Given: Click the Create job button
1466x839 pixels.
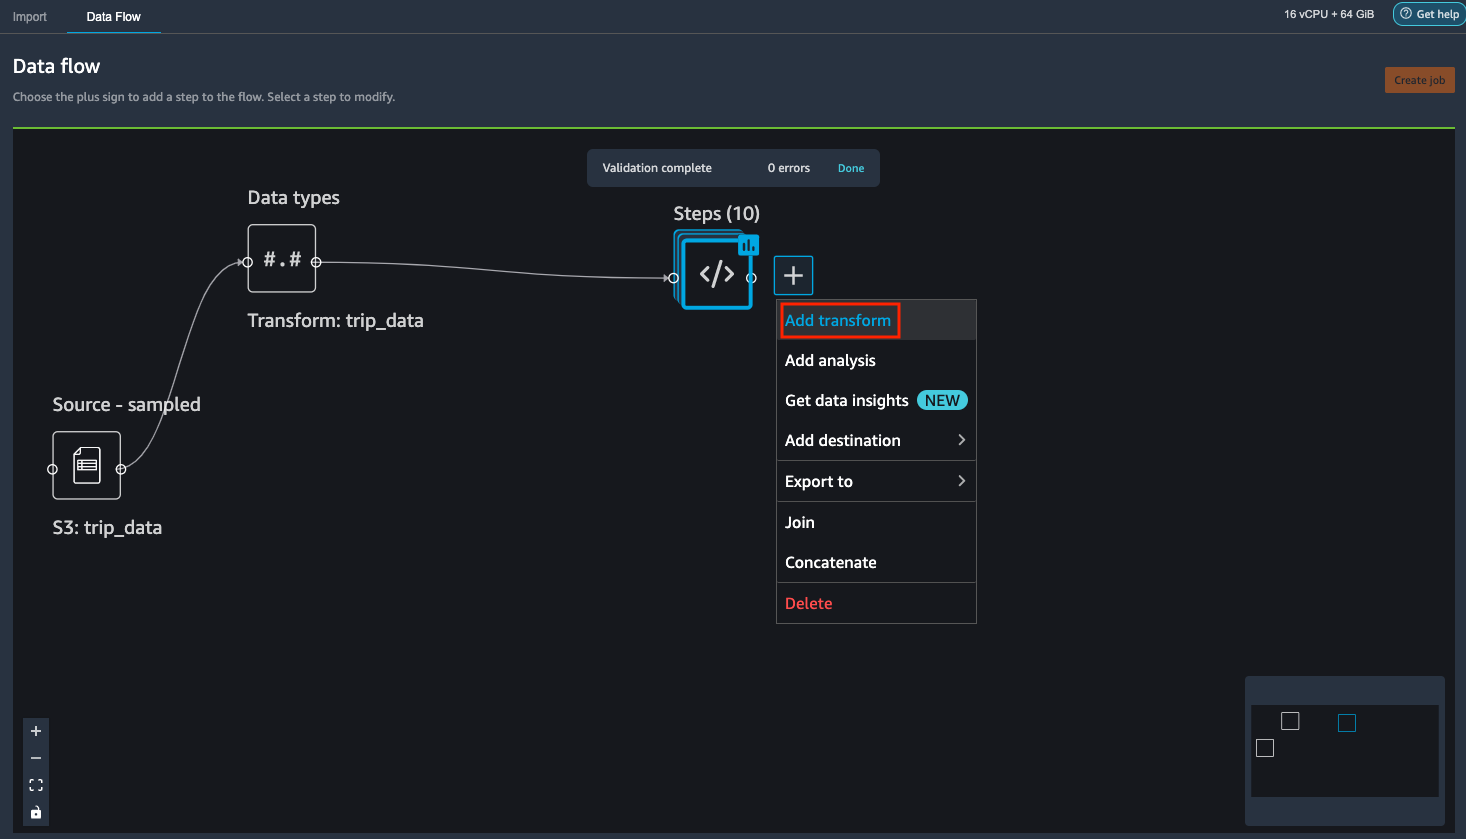Looking at the screenshot, I should point(1419,80).
